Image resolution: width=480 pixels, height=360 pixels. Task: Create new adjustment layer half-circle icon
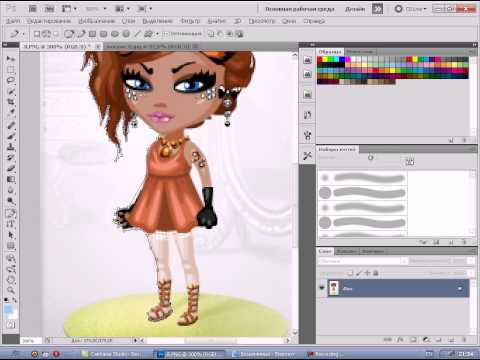click(x=426, y=340)
